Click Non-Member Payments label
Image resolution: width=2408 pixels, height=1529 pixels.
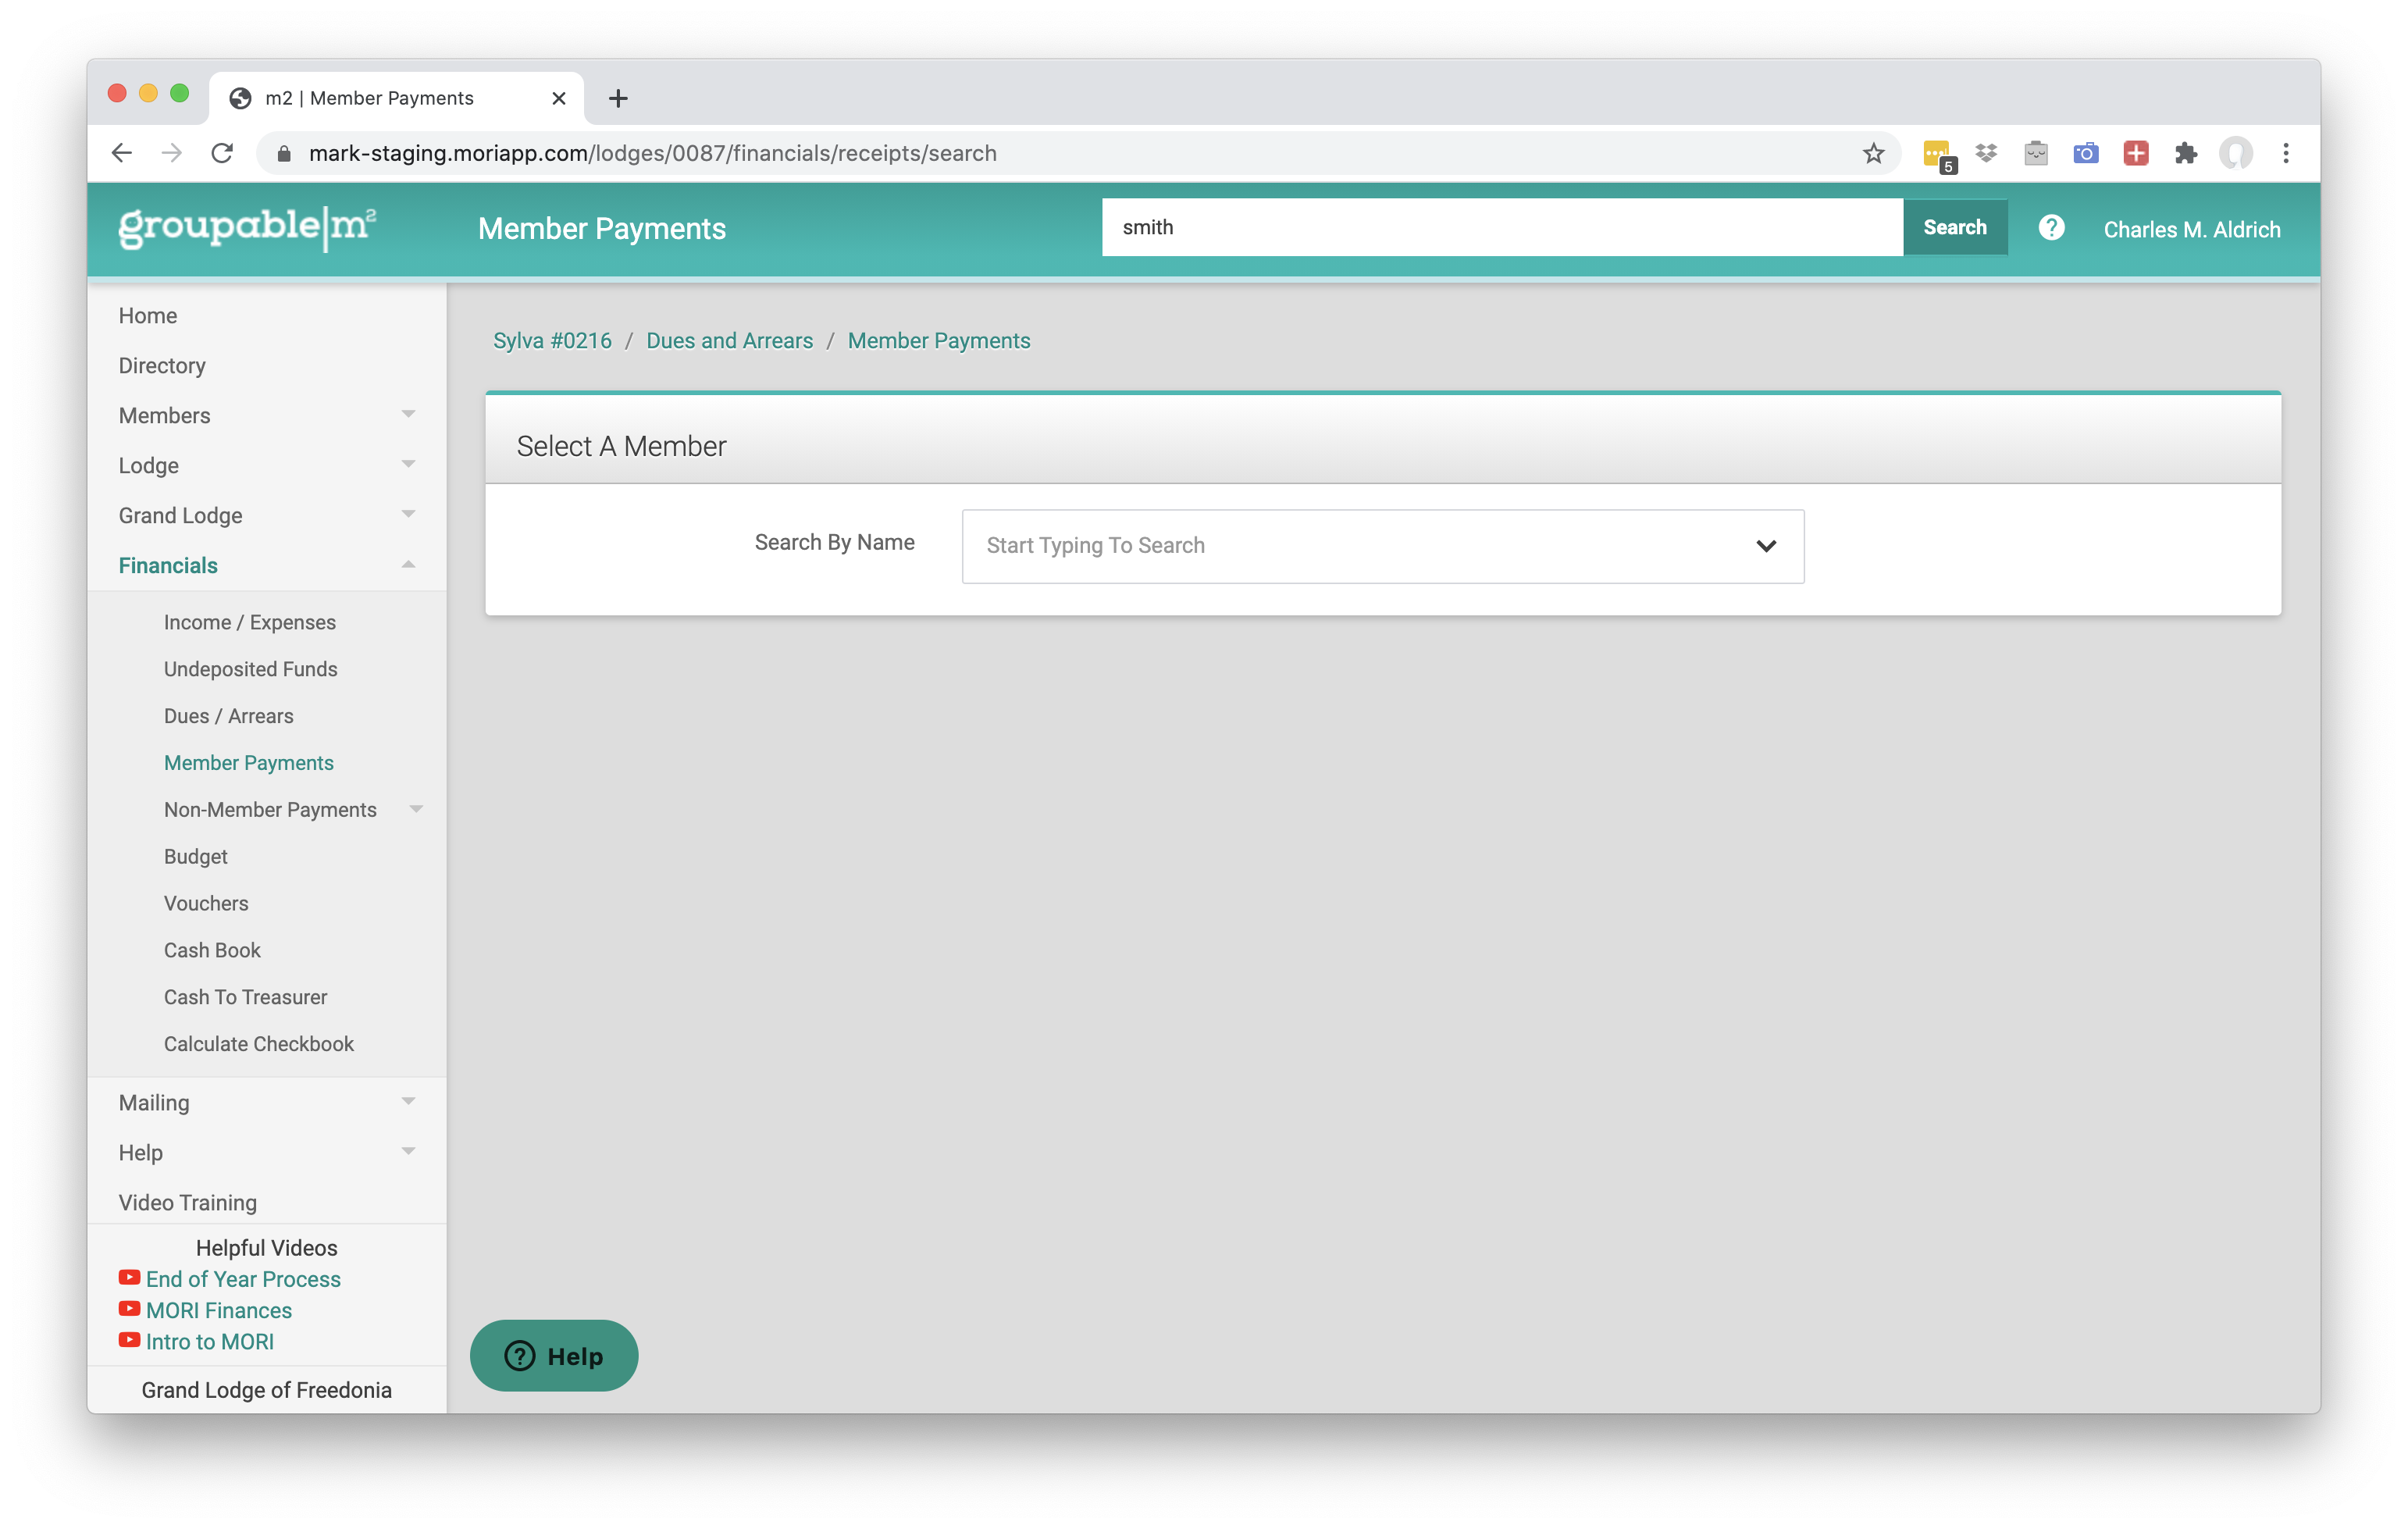[270, 809]
